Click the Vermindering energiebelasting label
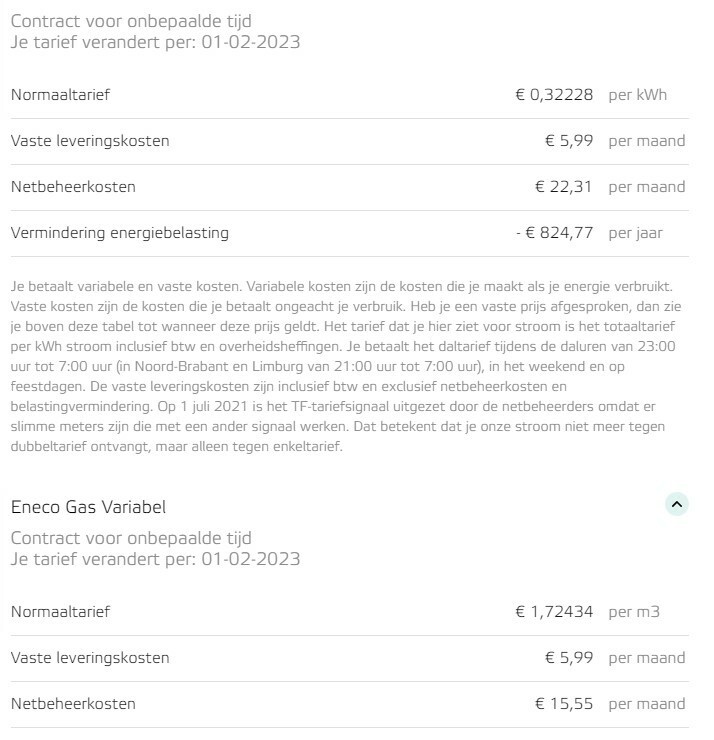The height and width of the screenshot is (740, 714). coord(119,233)
